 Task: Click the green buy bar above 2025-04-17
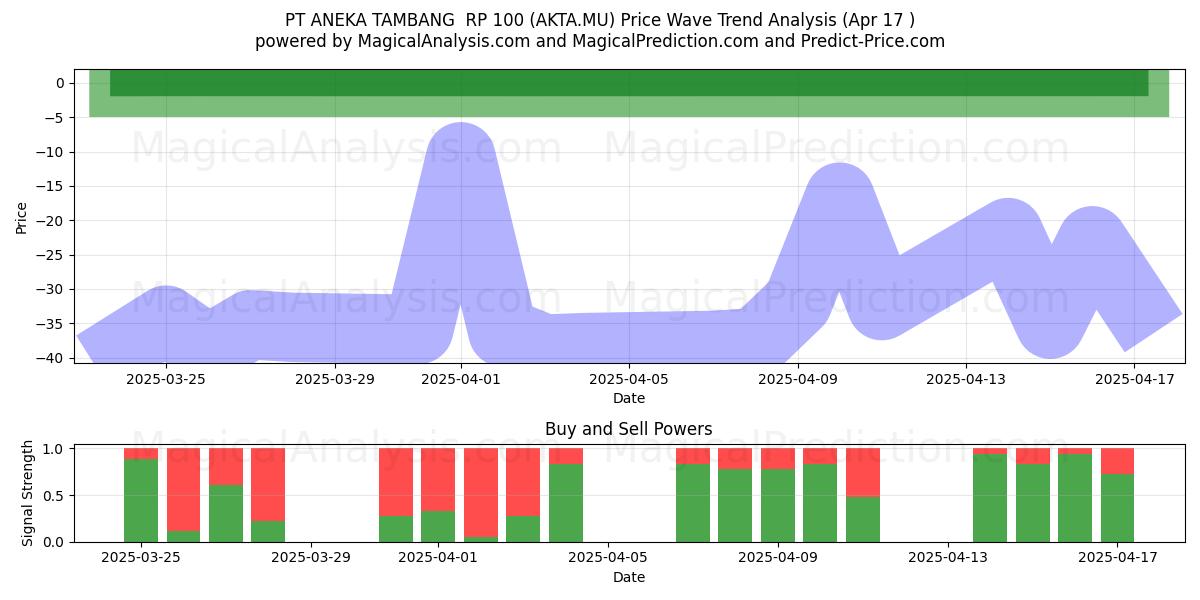[x=1117, y=508]
